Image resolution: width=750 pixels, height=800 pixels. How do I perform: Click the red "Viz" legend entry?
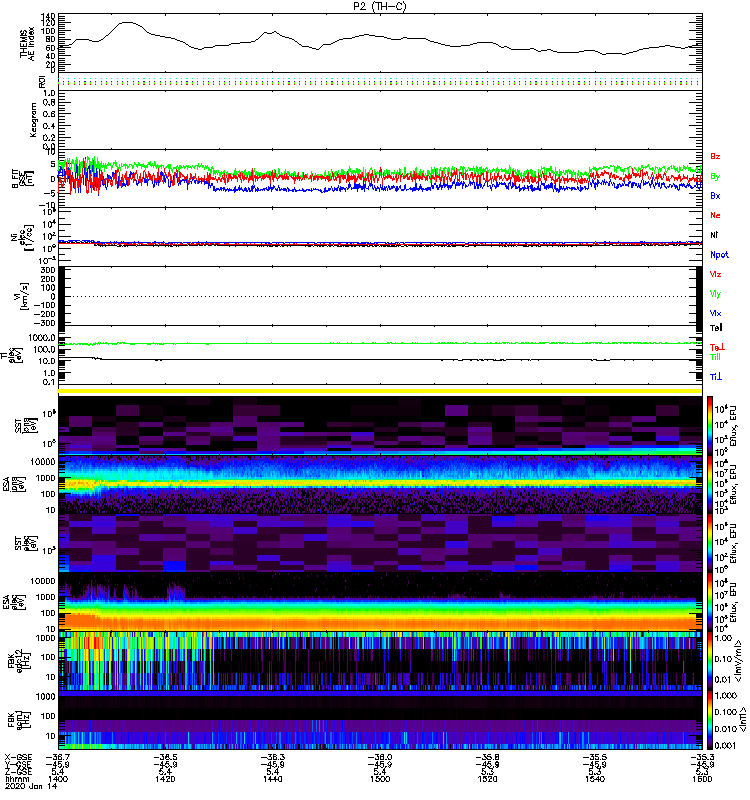click(715, 274)
